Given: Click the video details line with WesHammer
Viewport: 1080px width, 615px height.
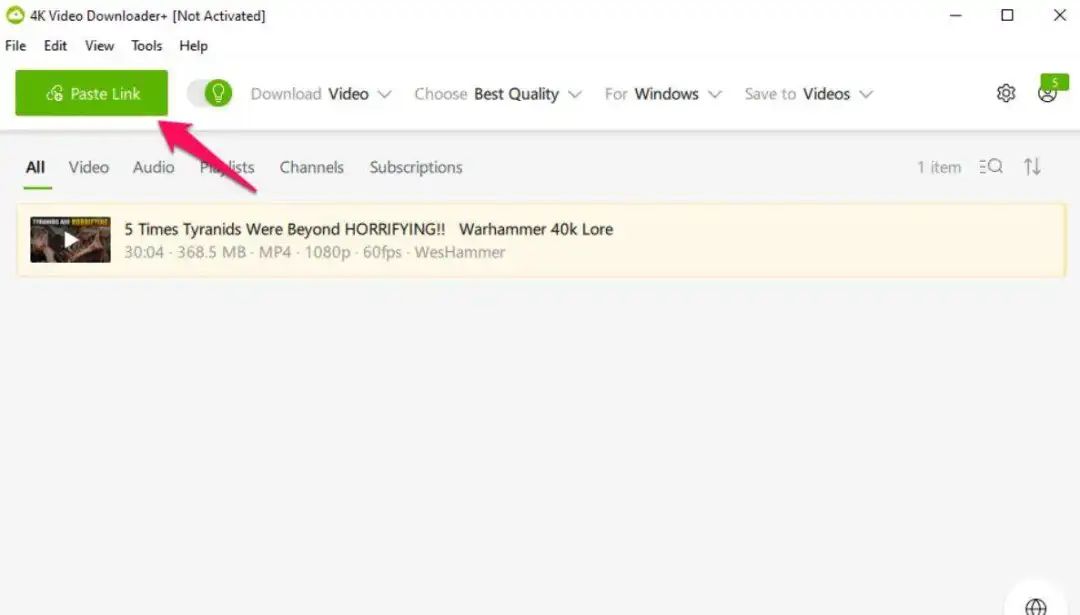Looking at the screenshot, I should point(315,252).
